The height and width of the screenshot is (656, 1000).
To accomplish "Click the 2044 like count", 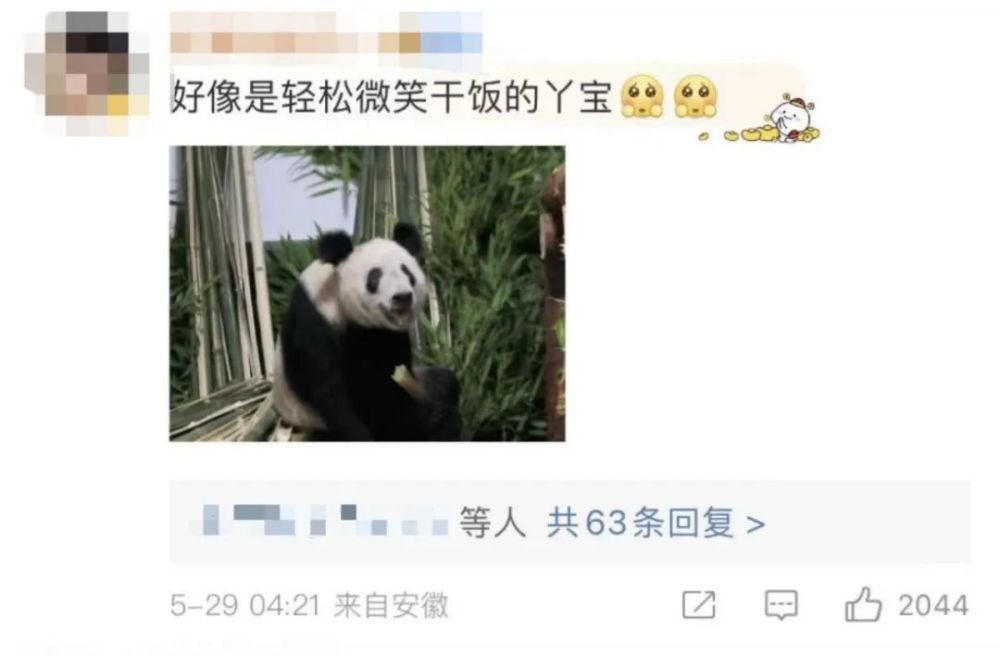I will coord(934,605).
